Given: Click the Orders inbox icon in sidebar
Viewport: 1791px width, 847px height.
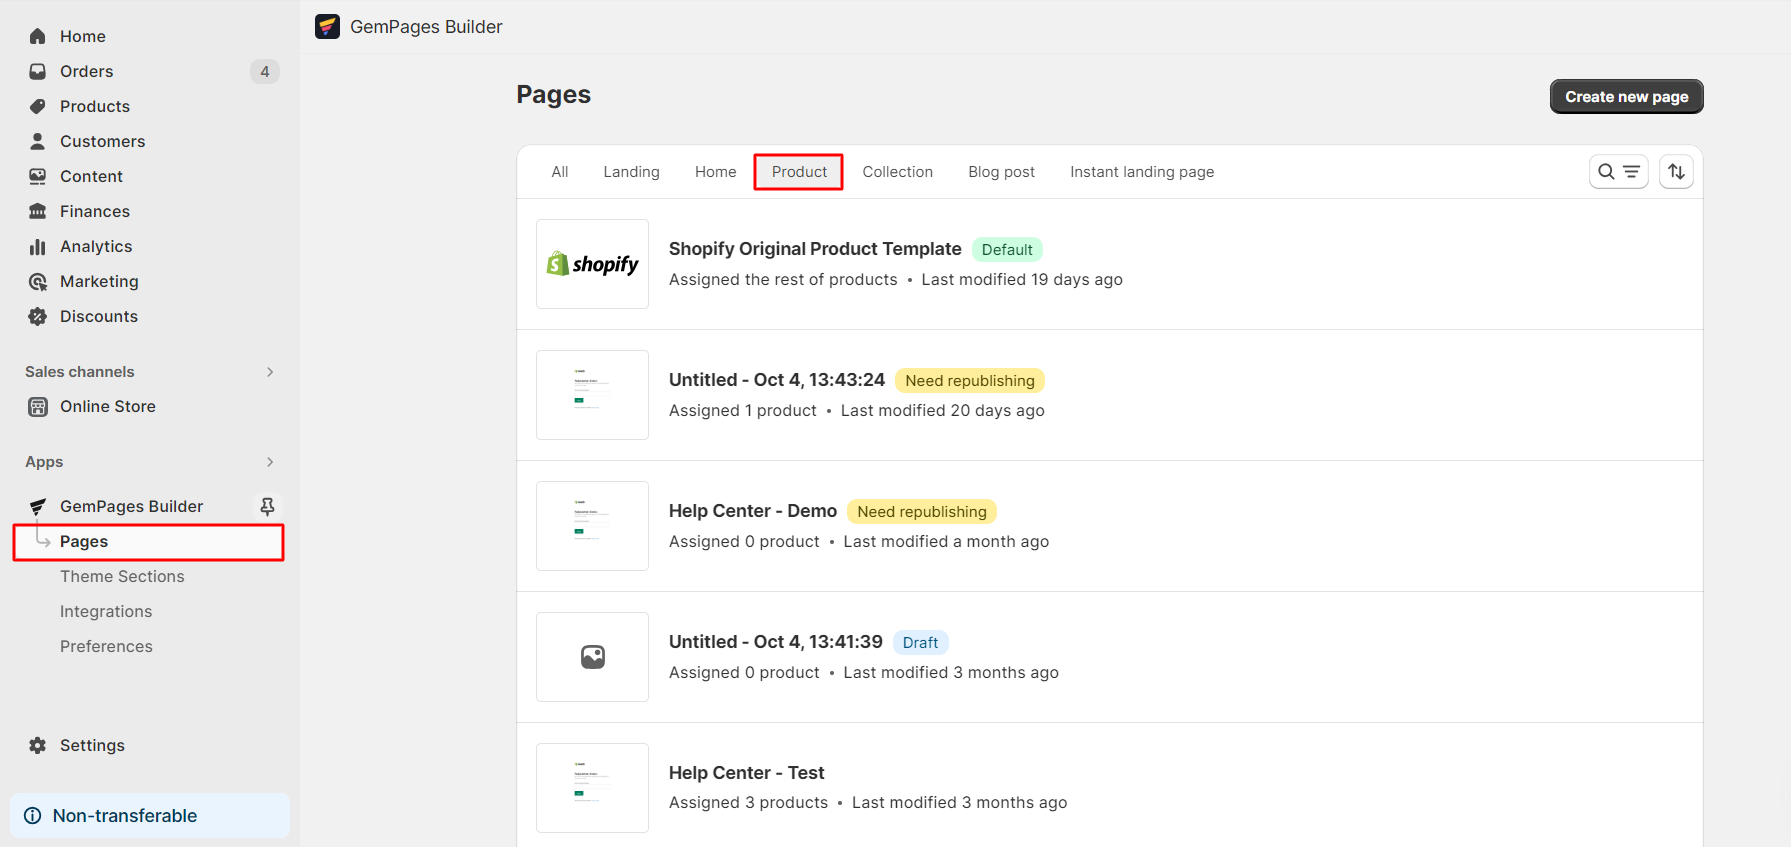Looking at the screenshot, I should (x=38, y=71).
